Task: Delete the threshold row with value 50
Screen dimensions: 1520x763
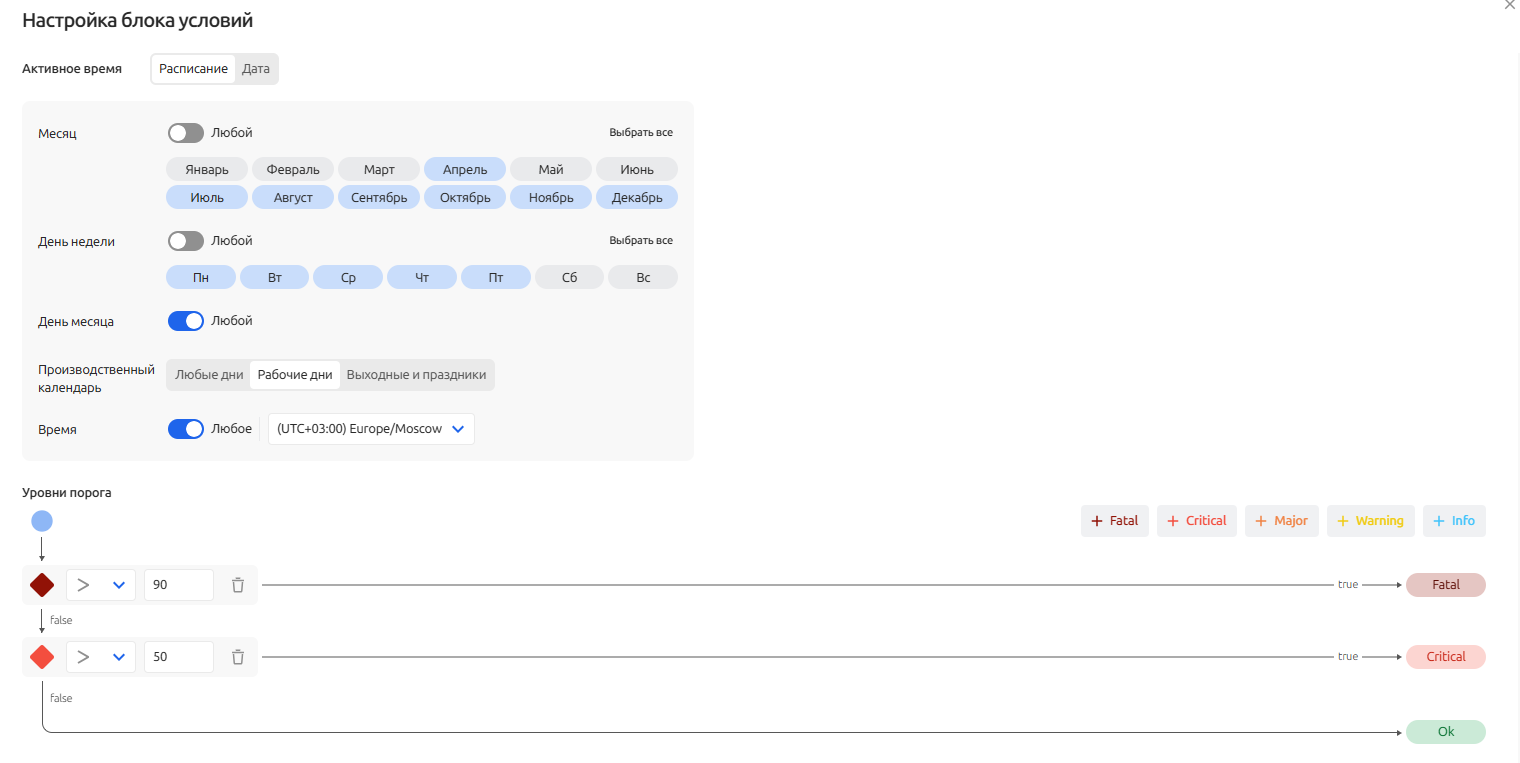Action: coord(238,657)
